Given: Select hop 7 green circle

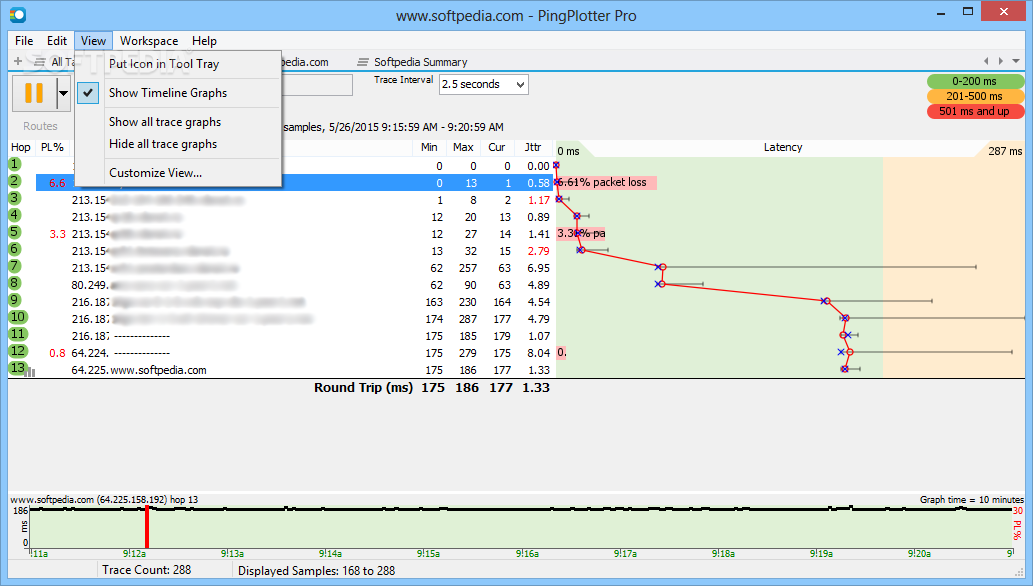Looking at the screenshot, I should pyautogui.click(x=15, y=266).
